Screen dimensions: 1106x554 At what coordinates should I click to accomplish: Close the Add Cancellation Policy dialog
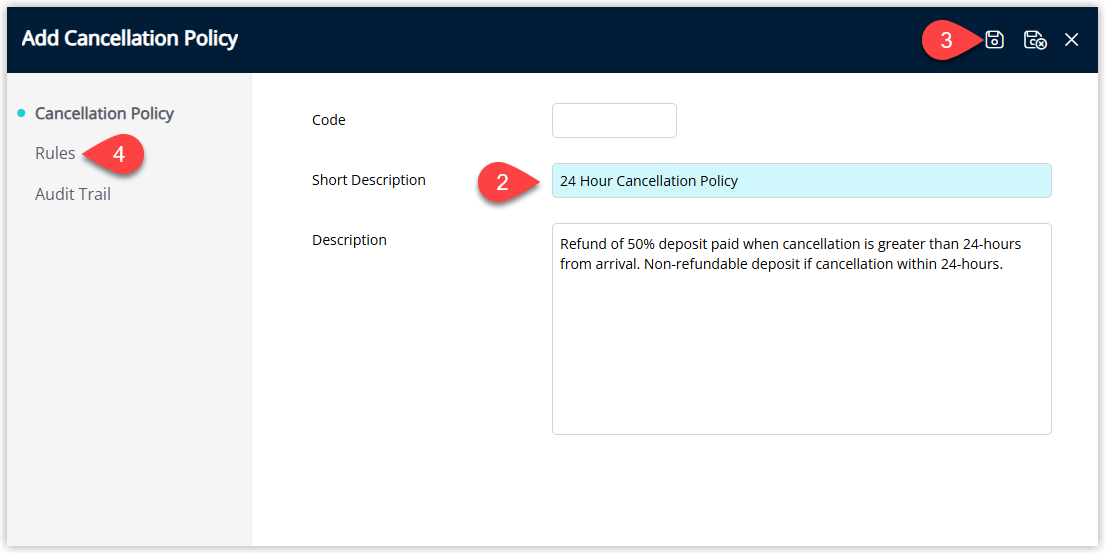[x=1072, y=40]
